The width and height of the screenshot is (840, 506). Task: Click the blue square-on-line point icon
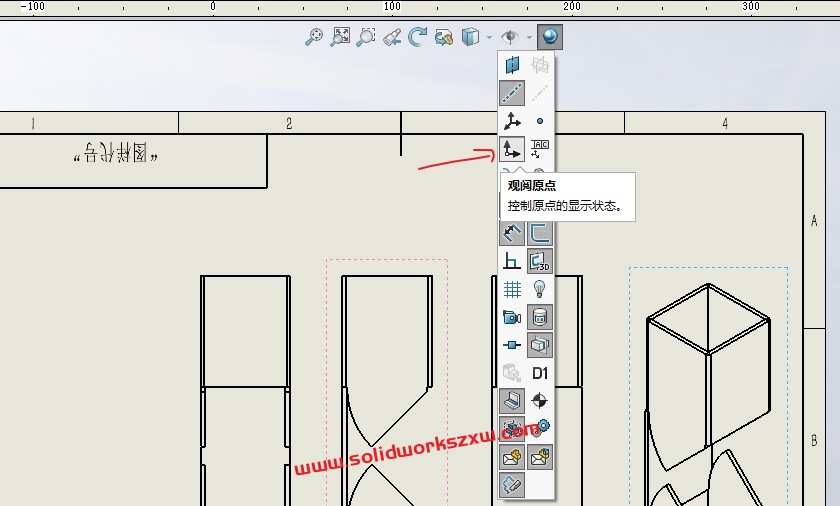coord(512,345)
